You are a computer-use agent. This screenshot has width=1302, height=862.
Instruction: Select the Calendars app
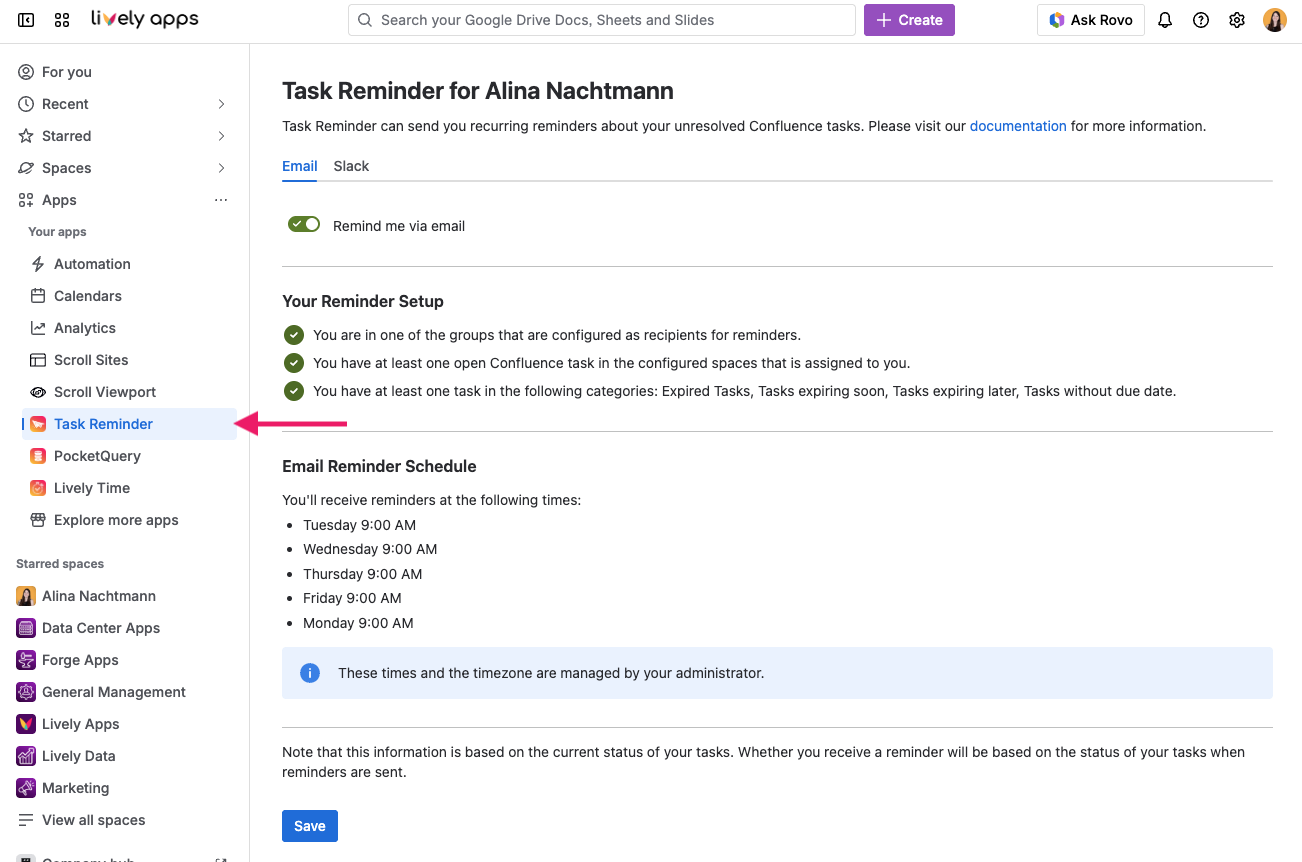[86, 295]
